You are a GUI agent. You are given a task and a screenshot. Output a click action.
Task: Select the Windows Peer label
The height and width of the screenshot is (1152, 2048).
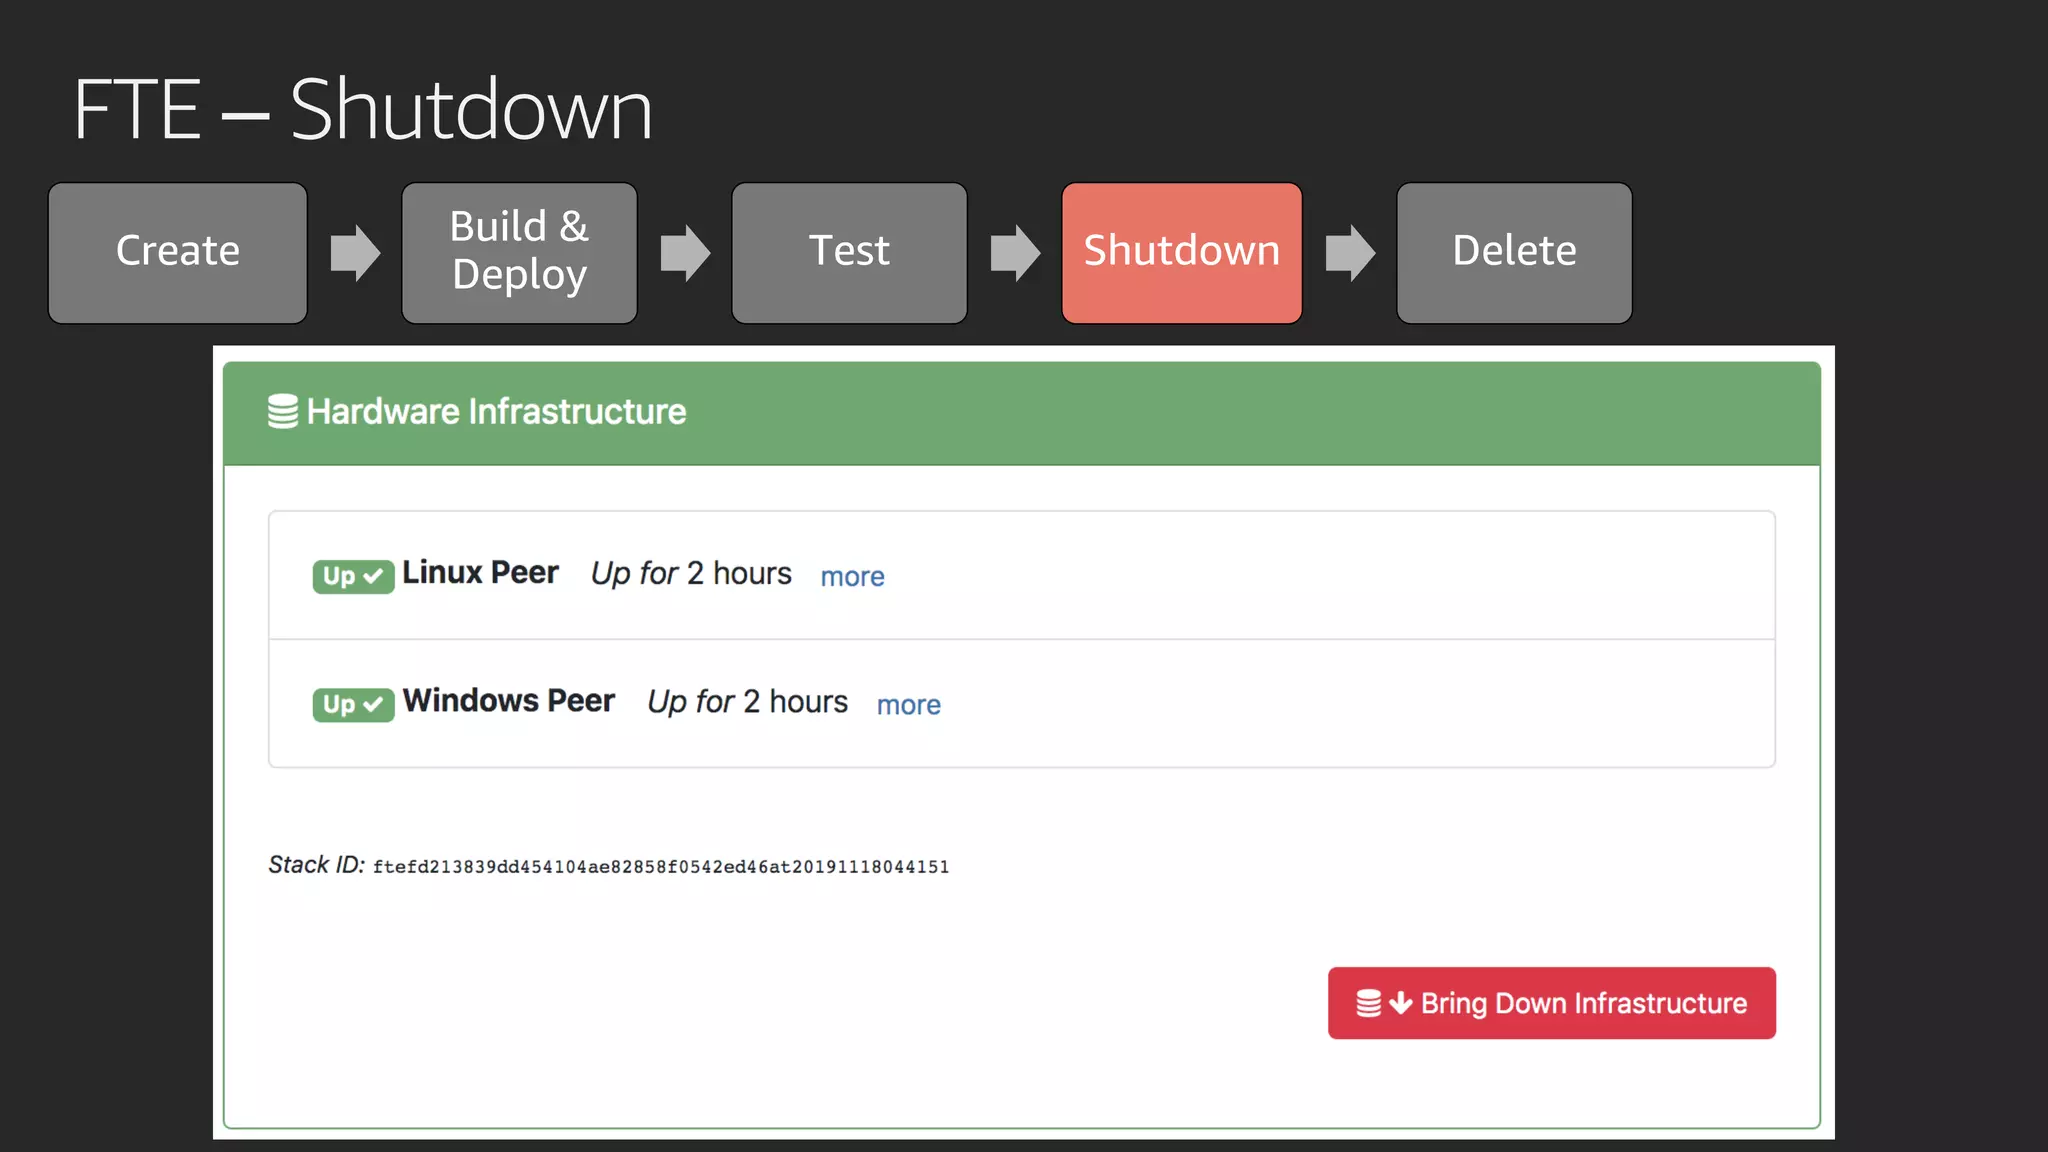508,701
